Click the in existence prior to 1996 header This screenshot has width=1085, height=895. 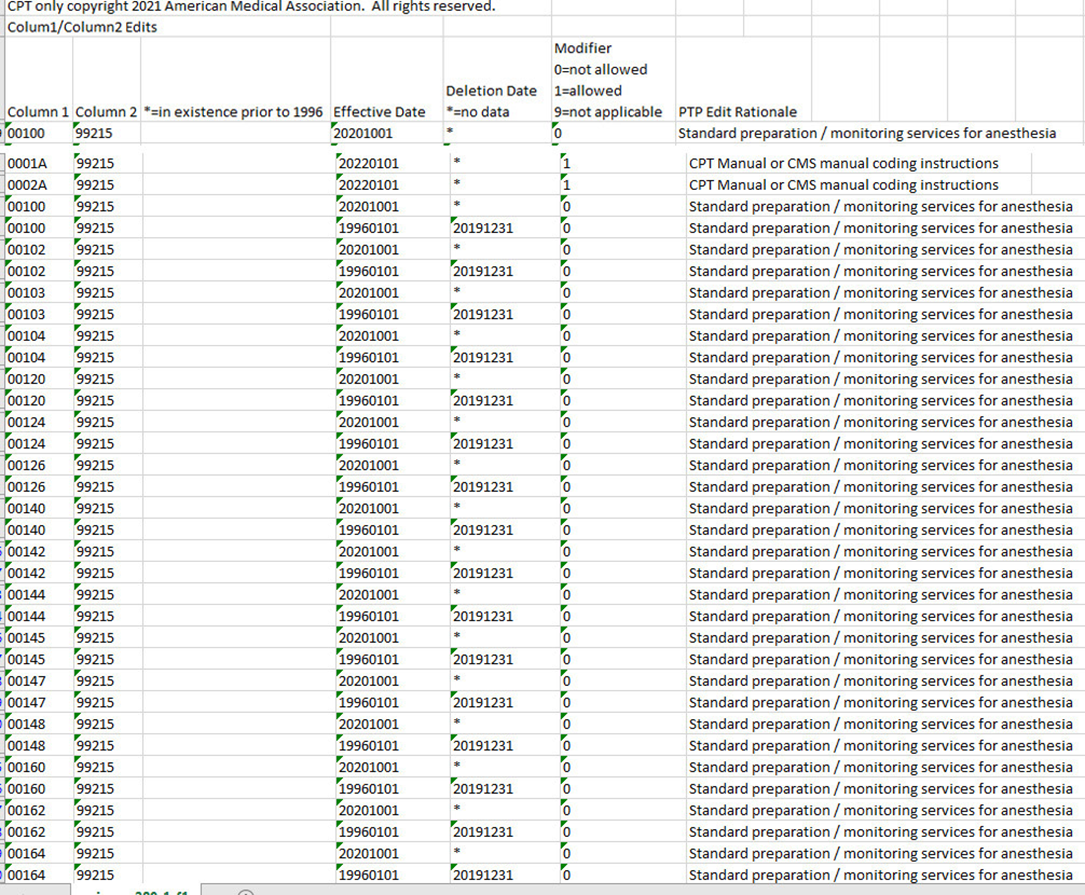pyautogui.click(x=234, y=111)
